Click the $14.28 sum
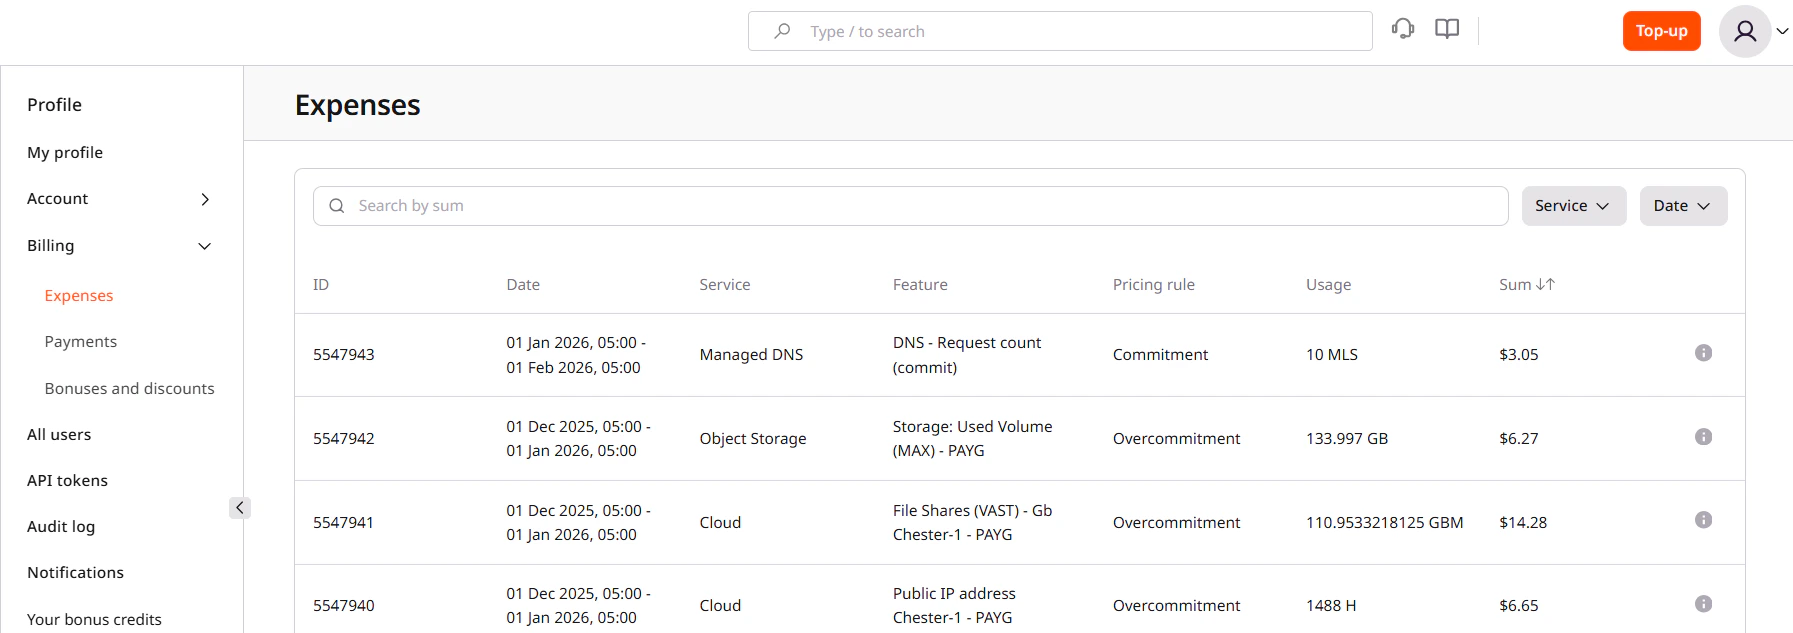 click(x=1523, y=522)
